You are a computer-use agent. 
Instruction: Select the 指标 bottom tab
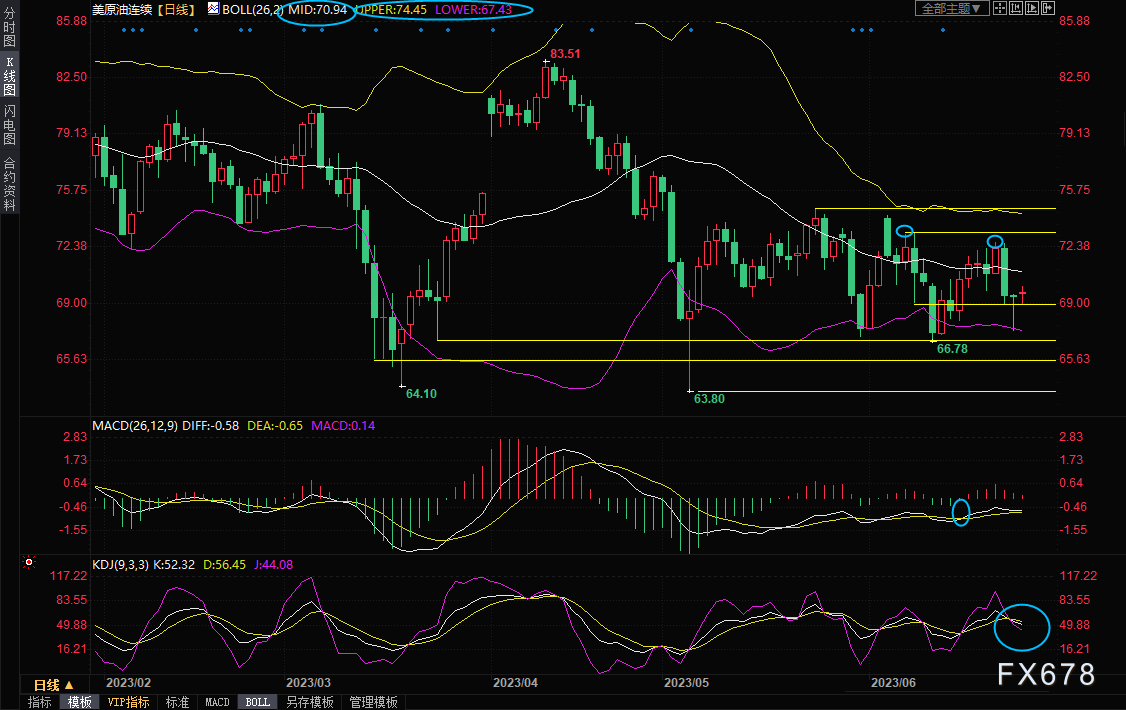[x=39, y=702]
